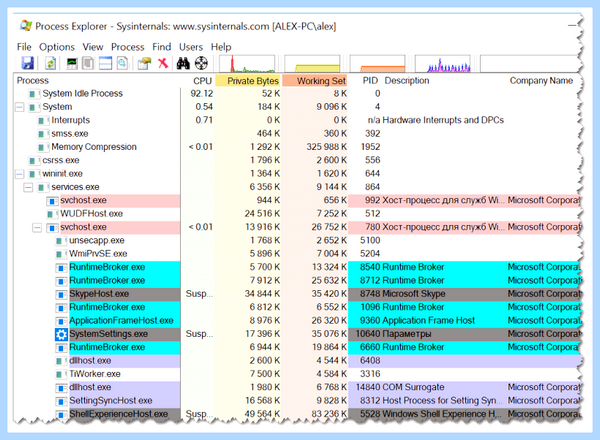The width and height of the screenshot is (600, 440).
Task: Click the 325 988 K working set value
Action: click(326, 147)
